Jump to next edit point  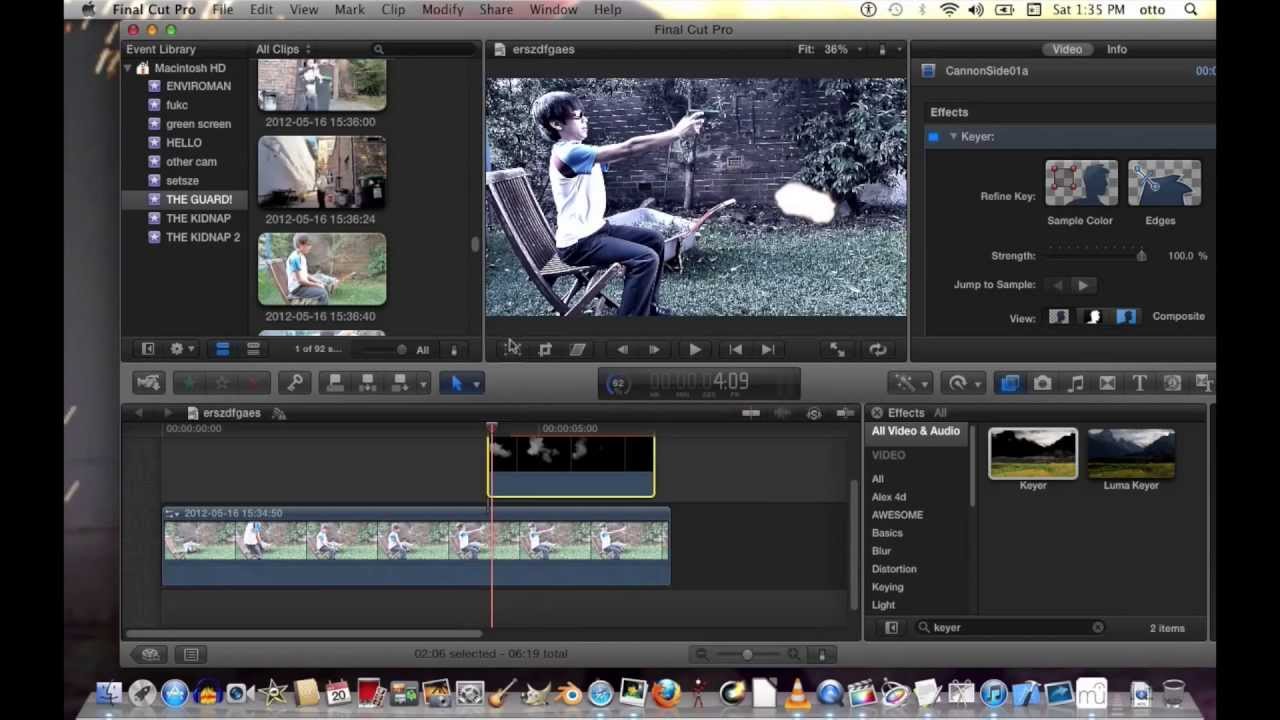click(x=767, y=349)
